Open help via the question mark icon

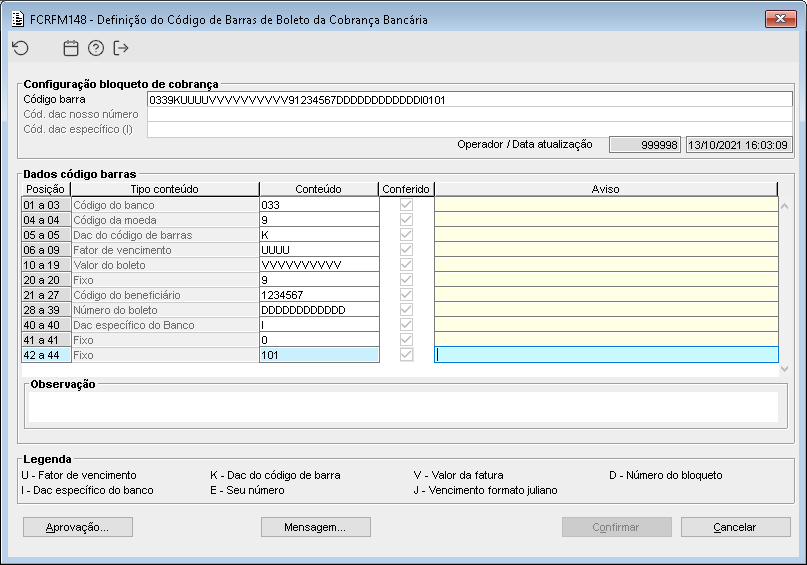[96, 47]
